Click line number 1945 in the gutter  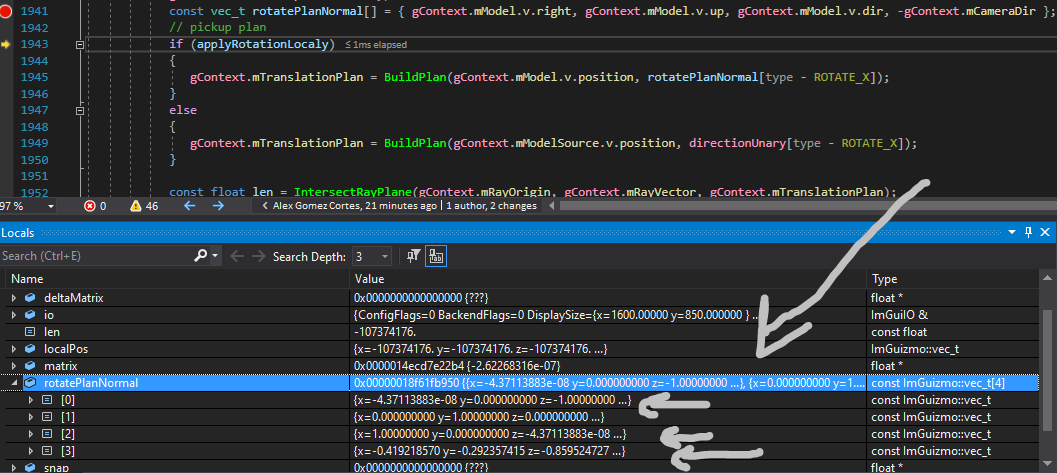(34, 77)
